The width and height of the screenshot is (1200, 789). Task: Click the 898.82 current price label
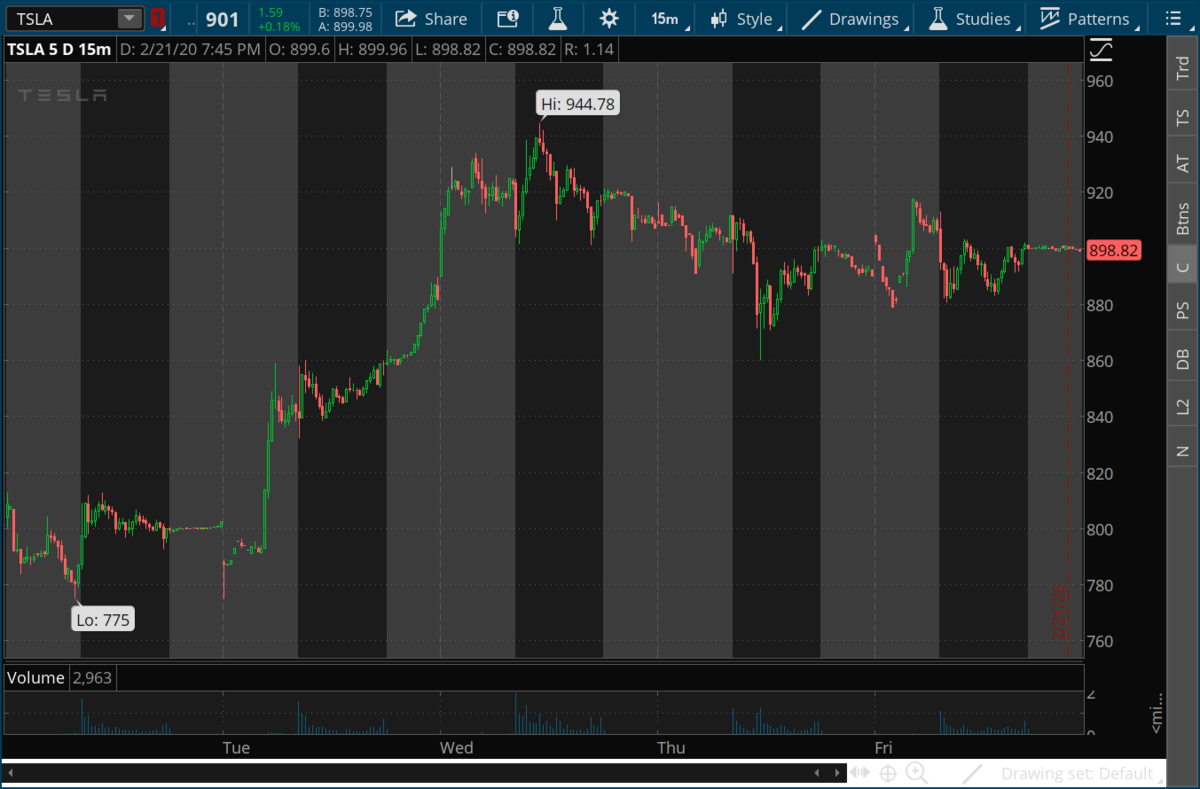pos(1113,250)
